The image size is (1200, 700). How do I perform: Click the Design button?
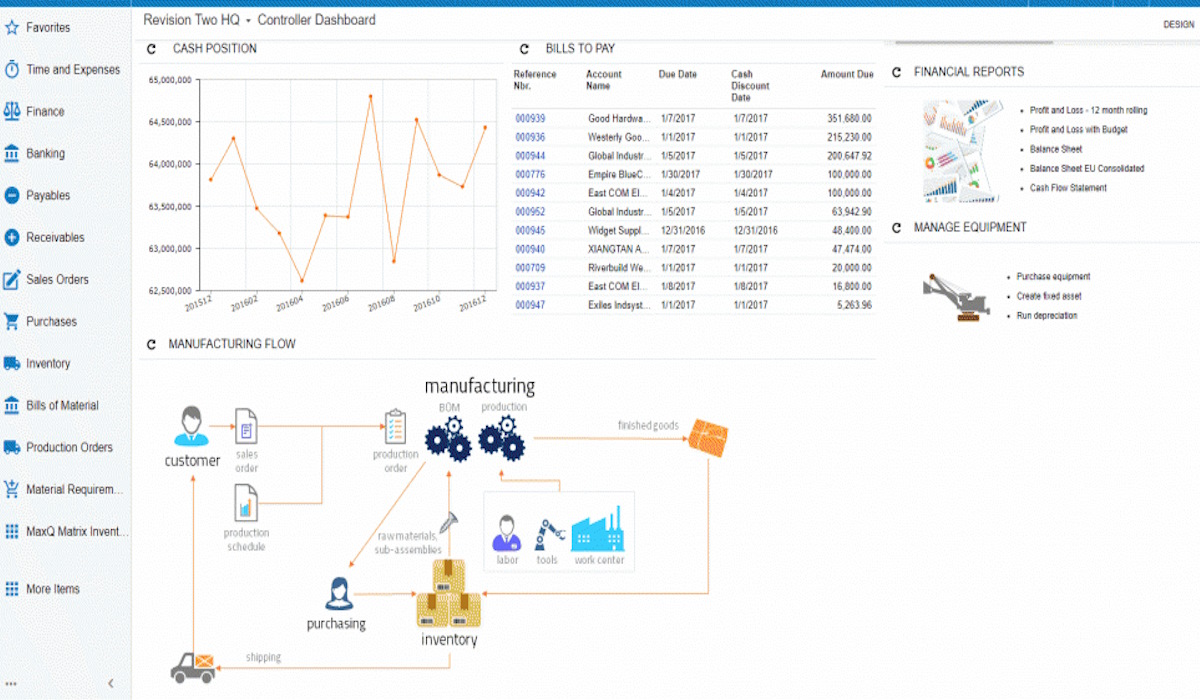(1178, 24)
